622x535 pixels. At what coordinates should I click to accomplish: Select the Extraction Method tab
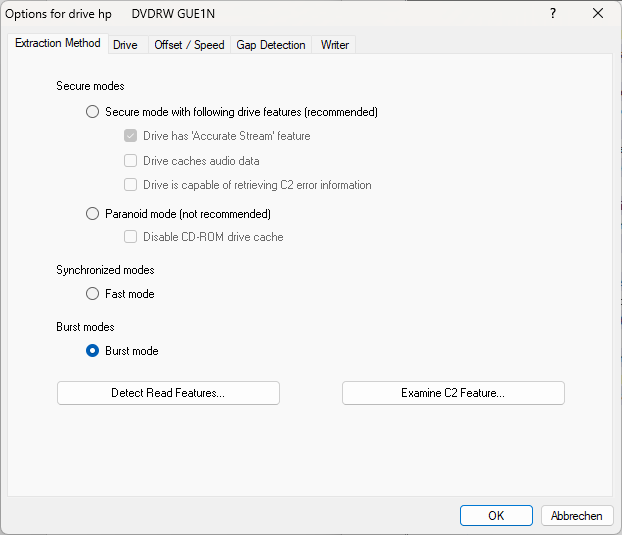[x=57, y=44]
